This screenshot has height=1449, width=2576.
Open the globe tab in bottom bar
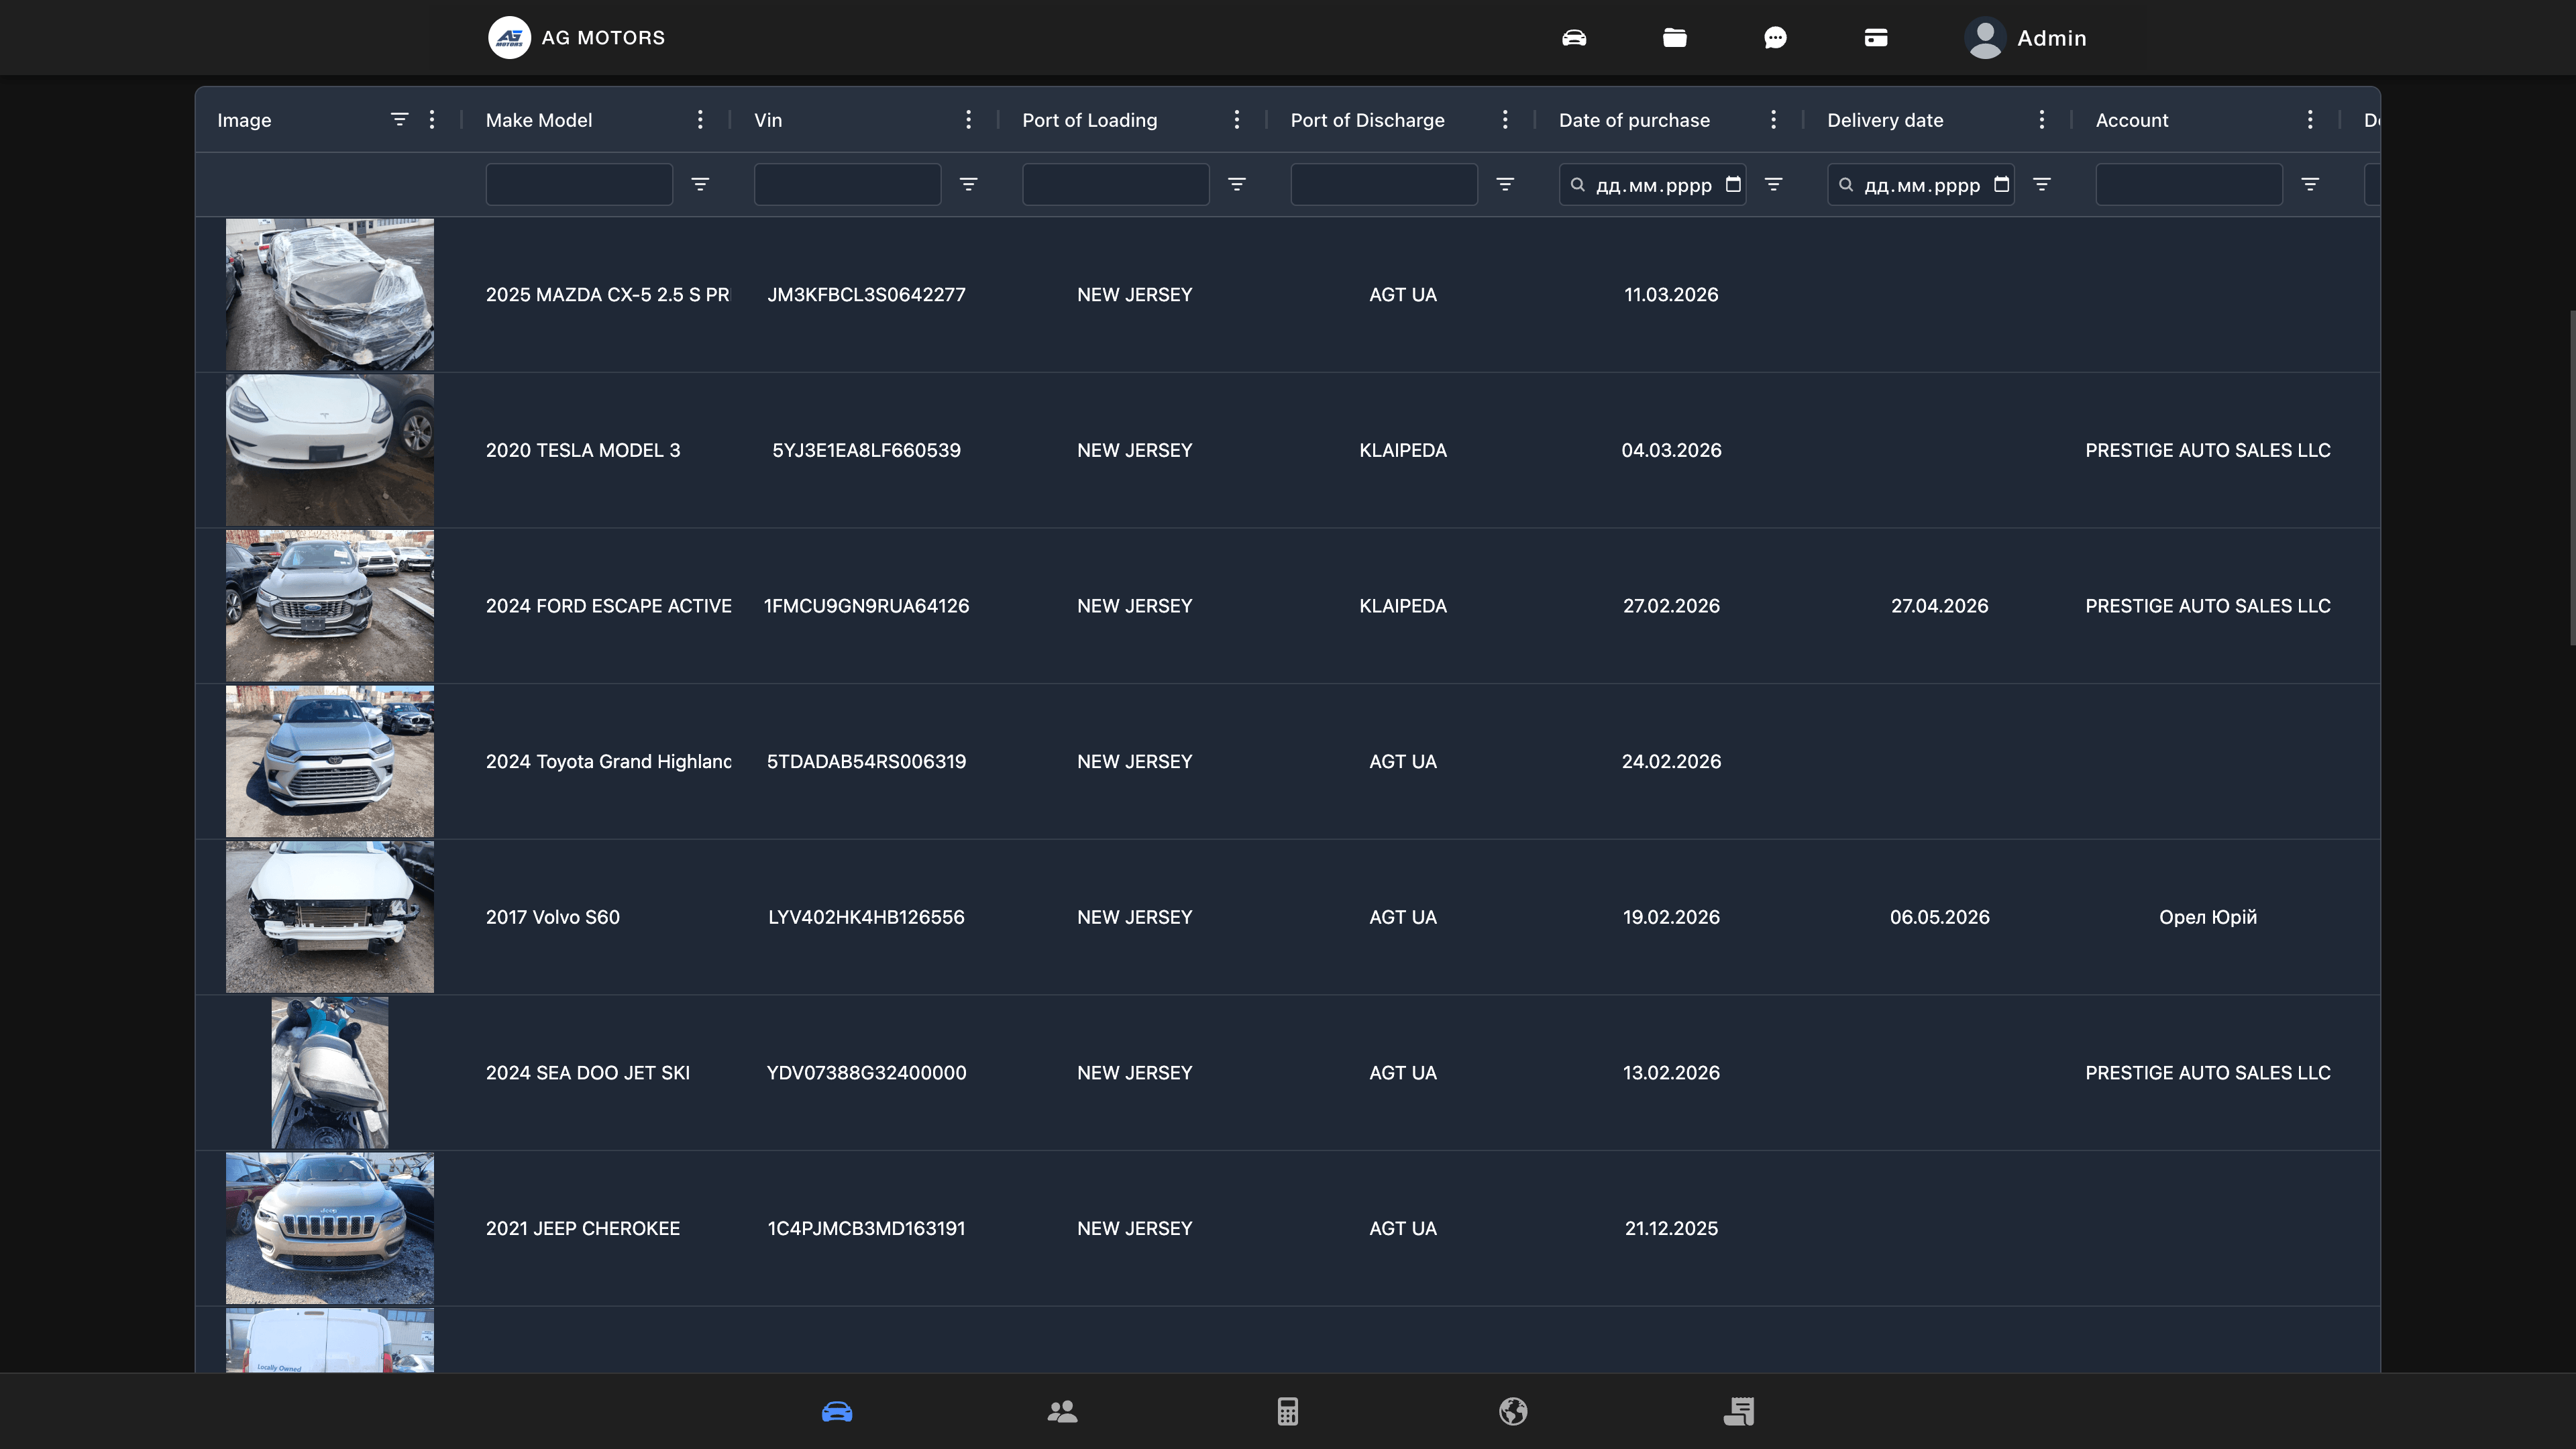tap(1513, 1411)
